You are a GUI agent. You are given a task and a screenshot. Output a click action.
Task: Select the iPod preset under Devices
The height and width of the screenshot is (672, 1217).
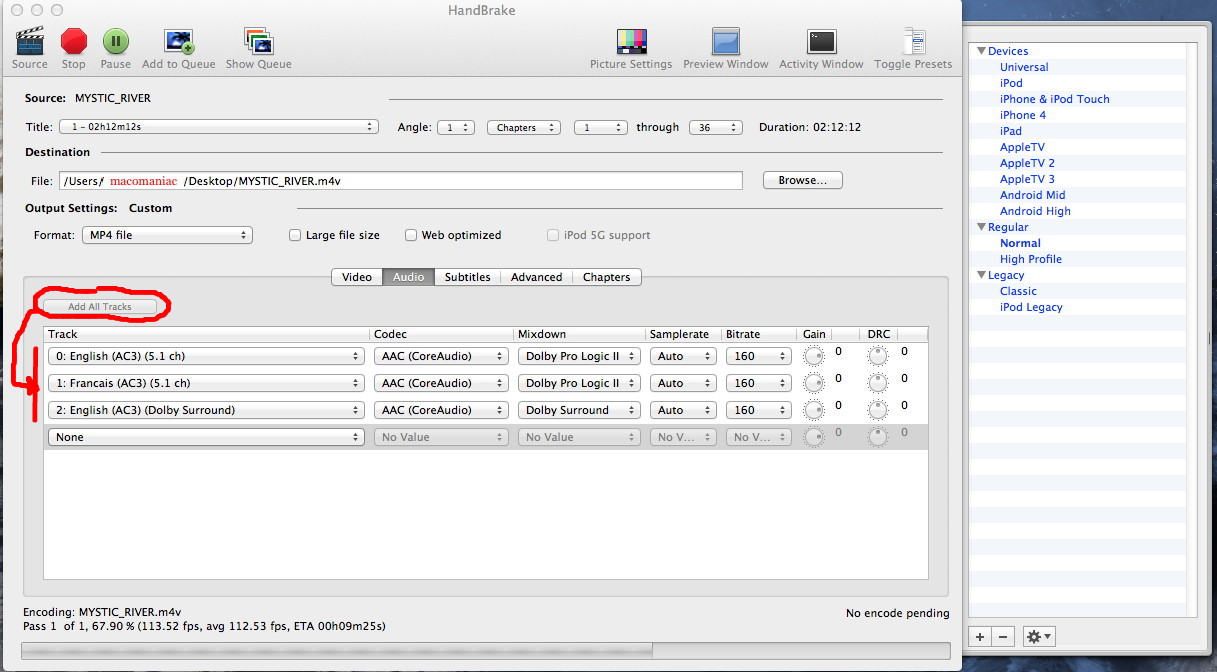pos(1011,83)
